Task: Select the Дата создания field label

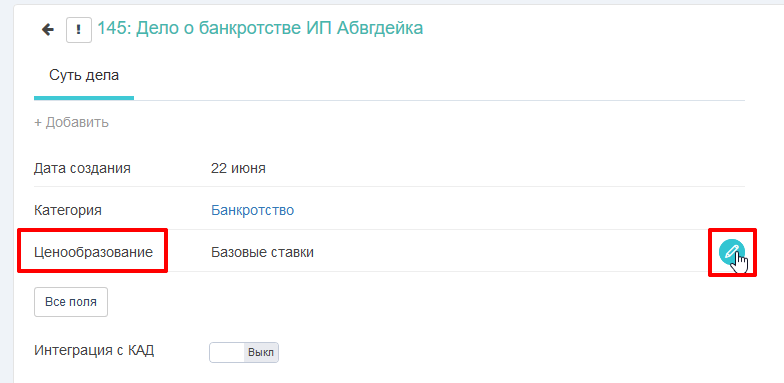Action: coord(82,168)
